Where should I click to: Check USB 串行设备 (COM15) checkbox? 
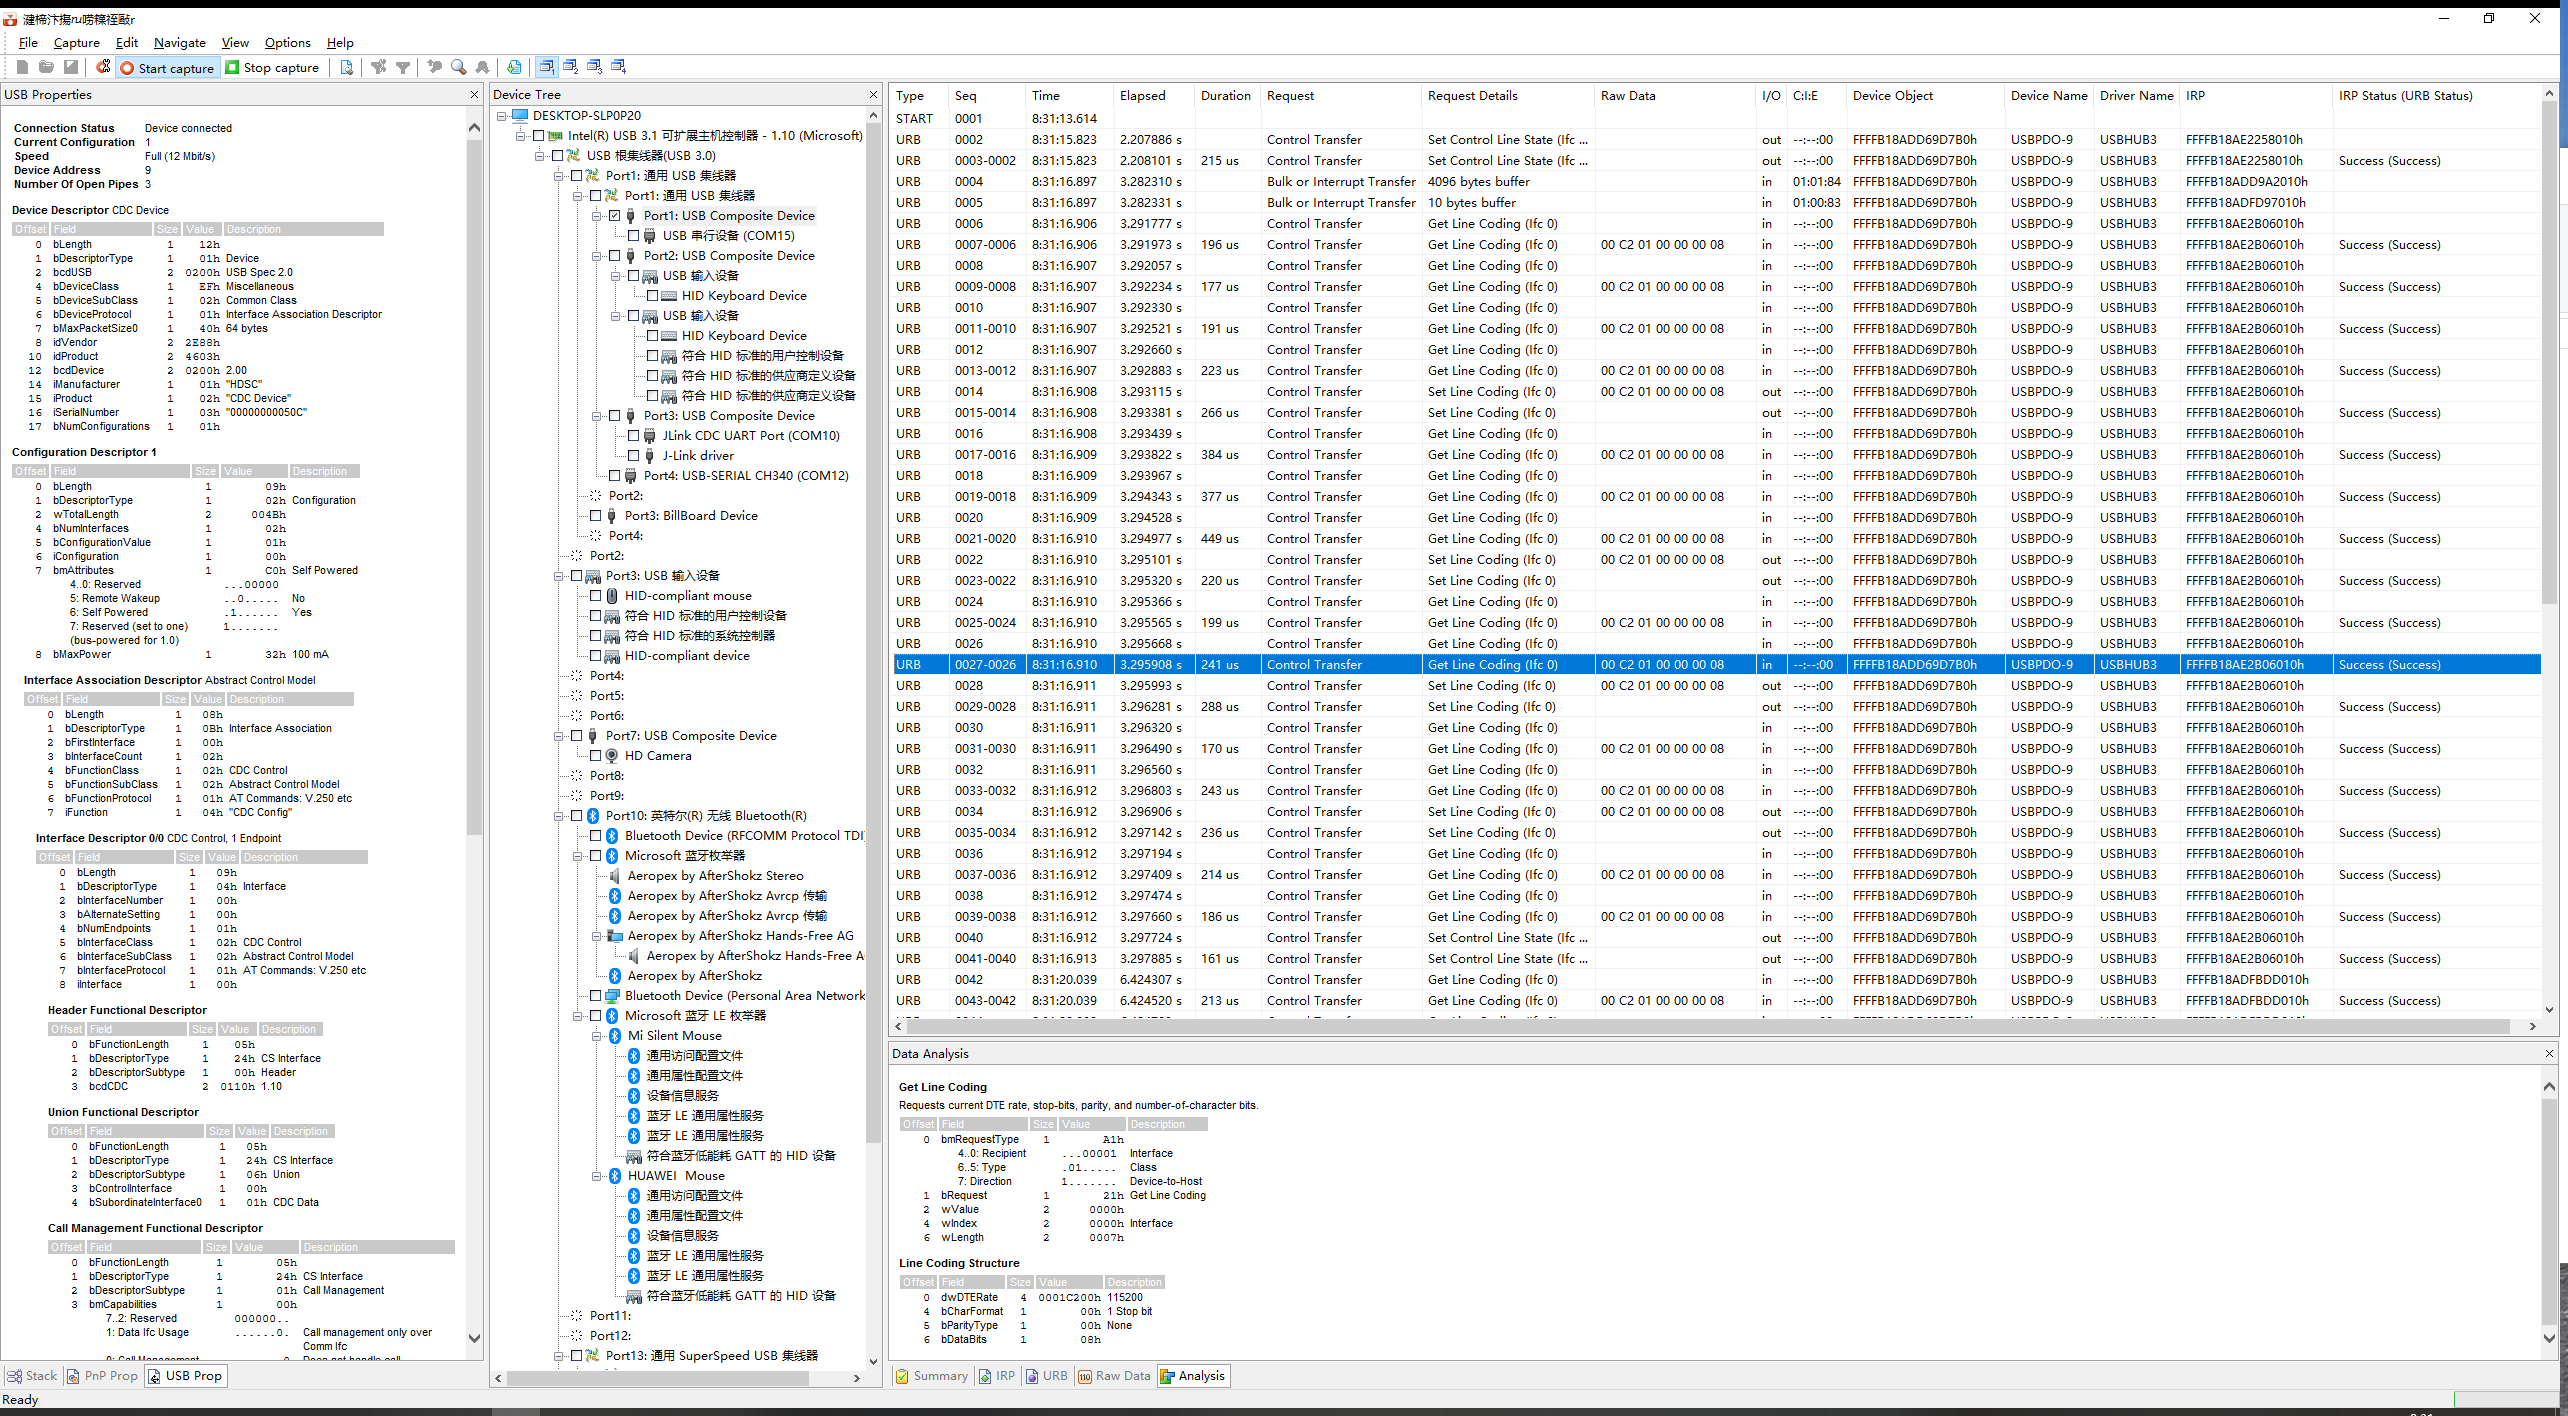click(x=634, y=235)
